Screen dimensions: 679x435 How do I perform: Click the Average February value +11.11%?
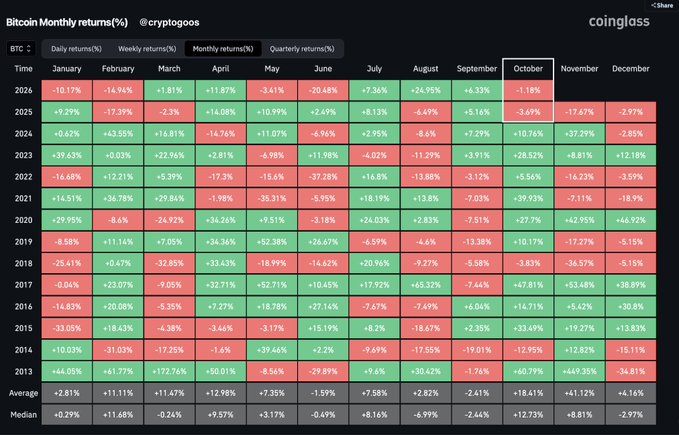click(x=118, y=393)
